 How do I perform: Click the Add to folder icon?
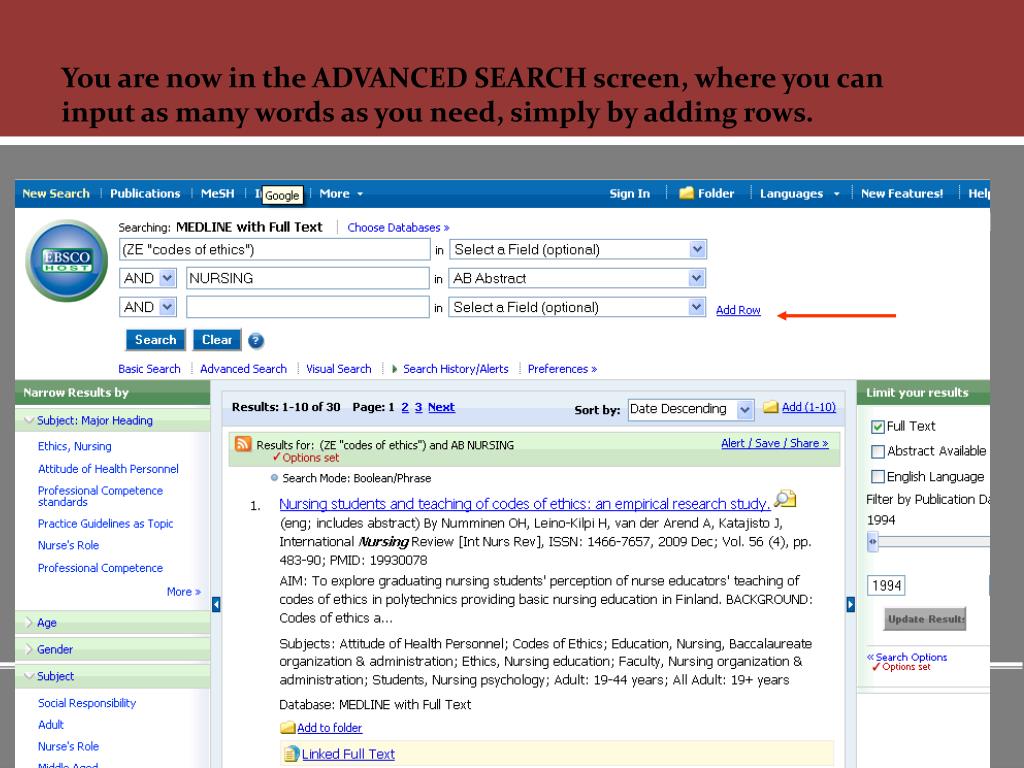pyautogui.click(x=287, y=728)
